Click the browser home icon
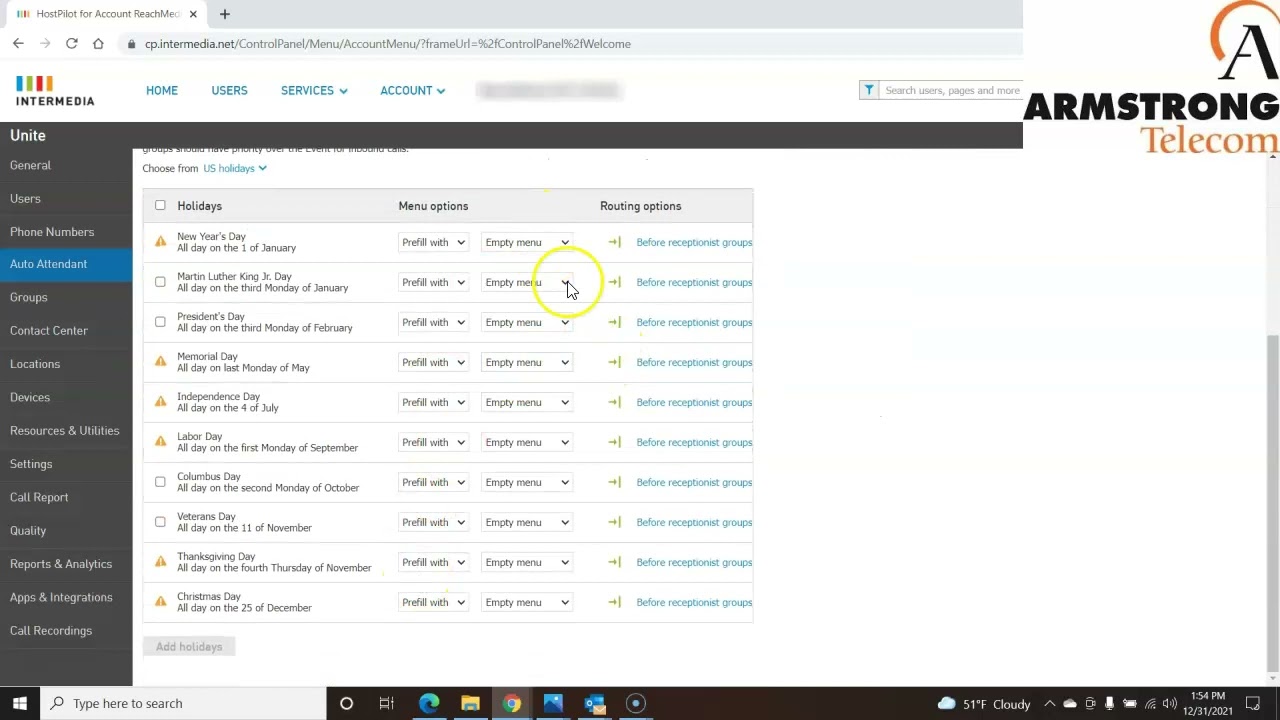 98,44
